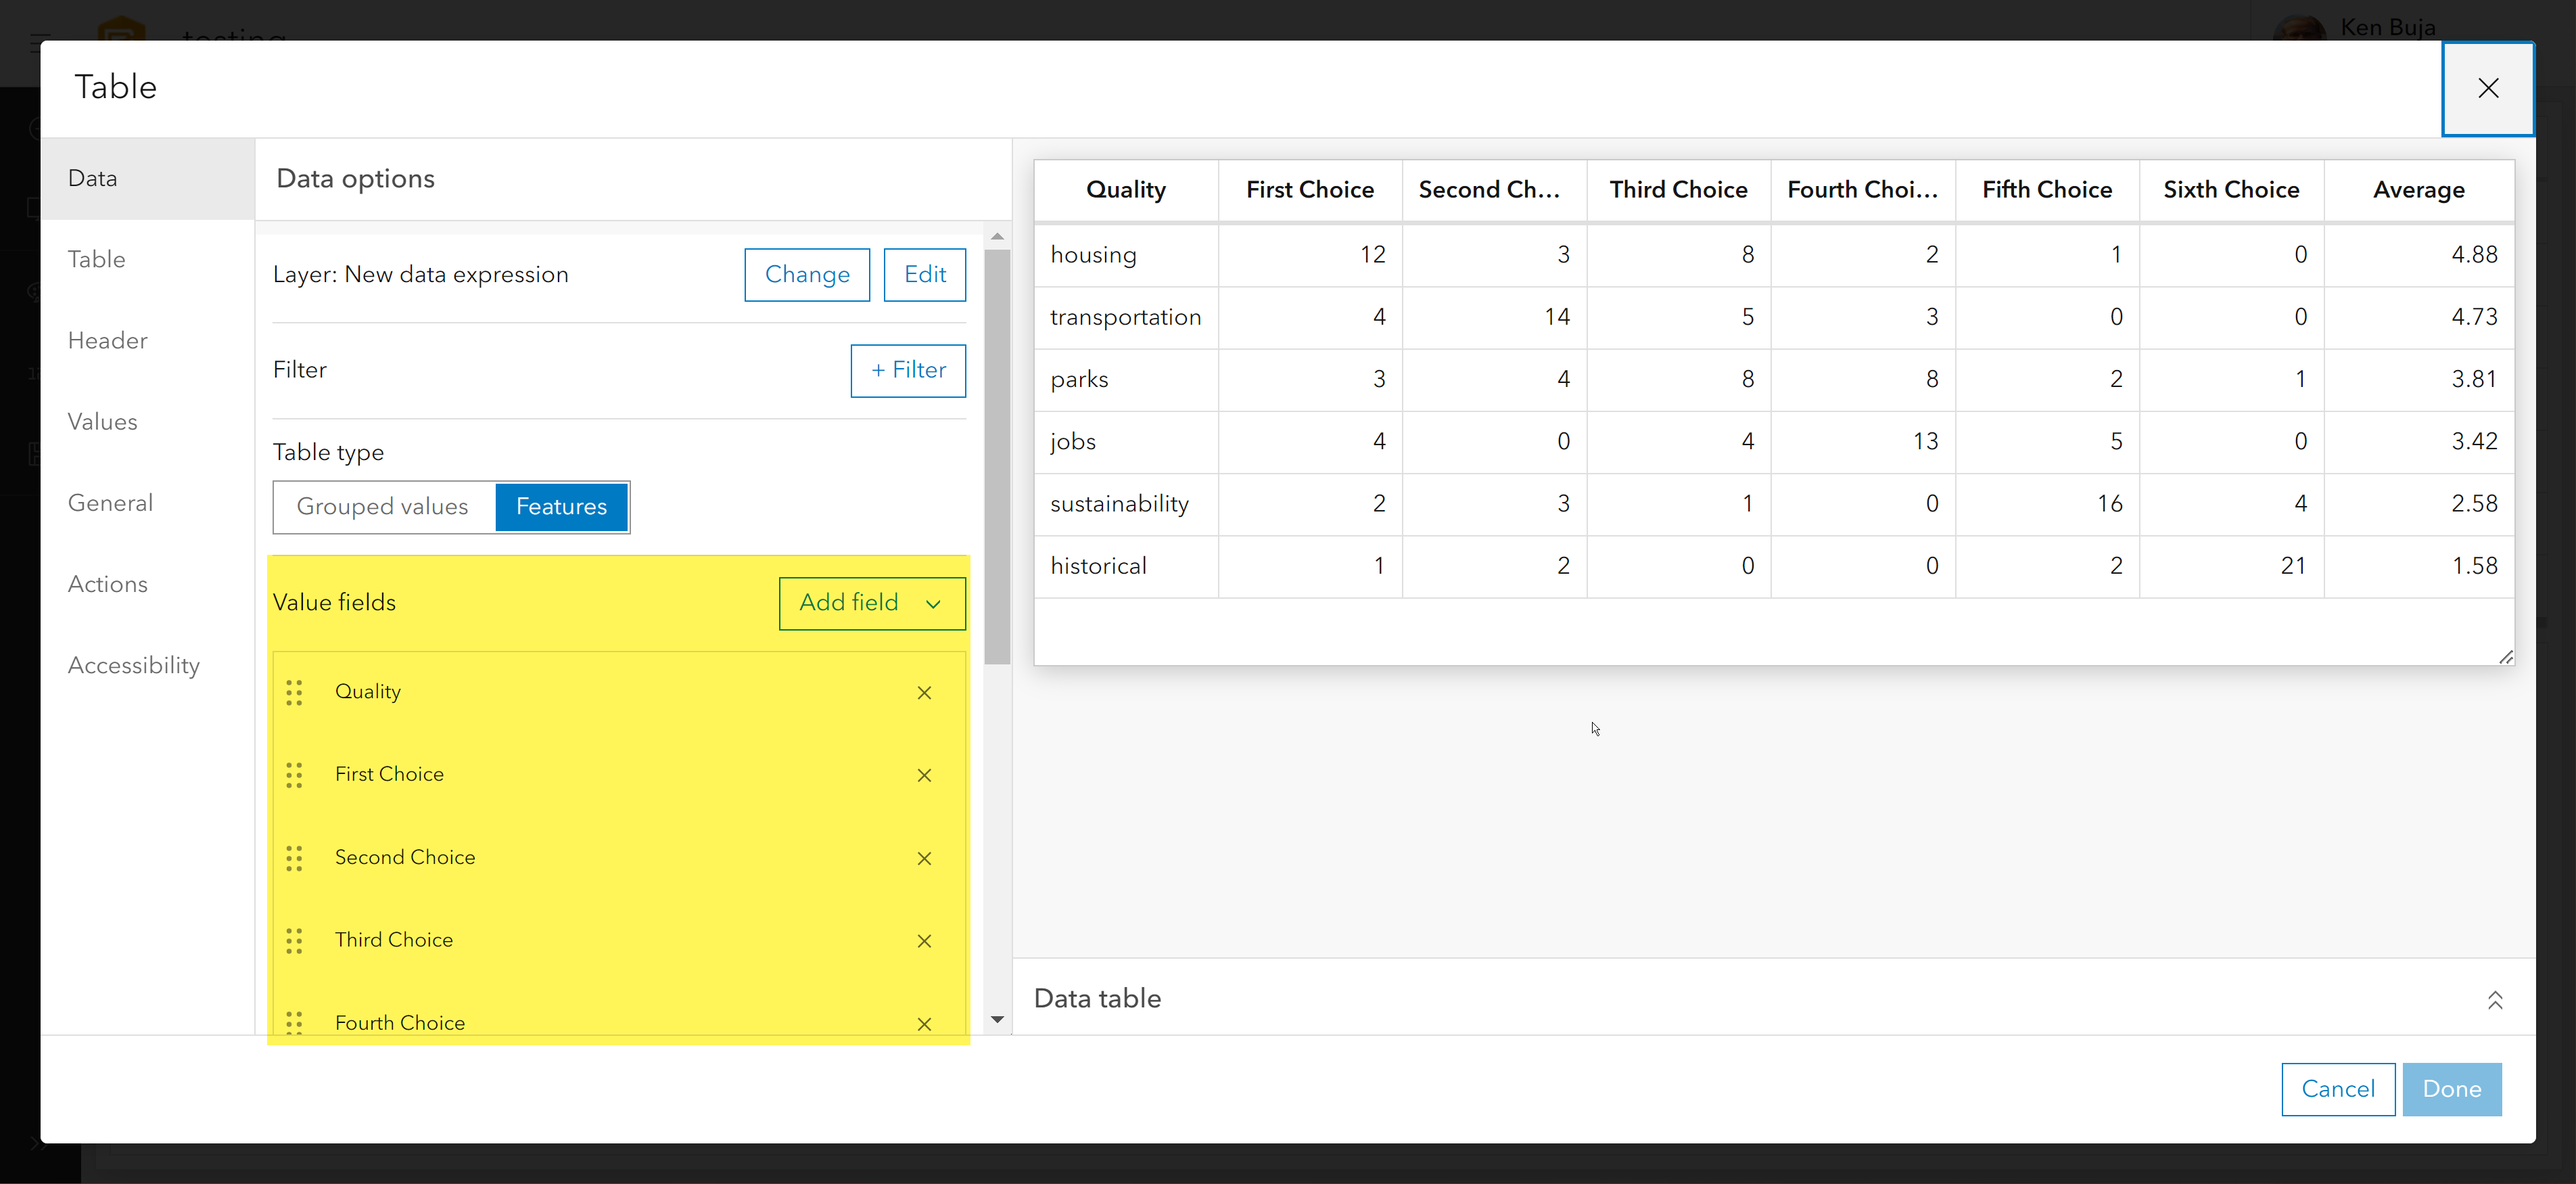This screenshot has width=2576, height=1184.
Task: Click scrollbar down arrow in Data options
Action: (997, 1019)
